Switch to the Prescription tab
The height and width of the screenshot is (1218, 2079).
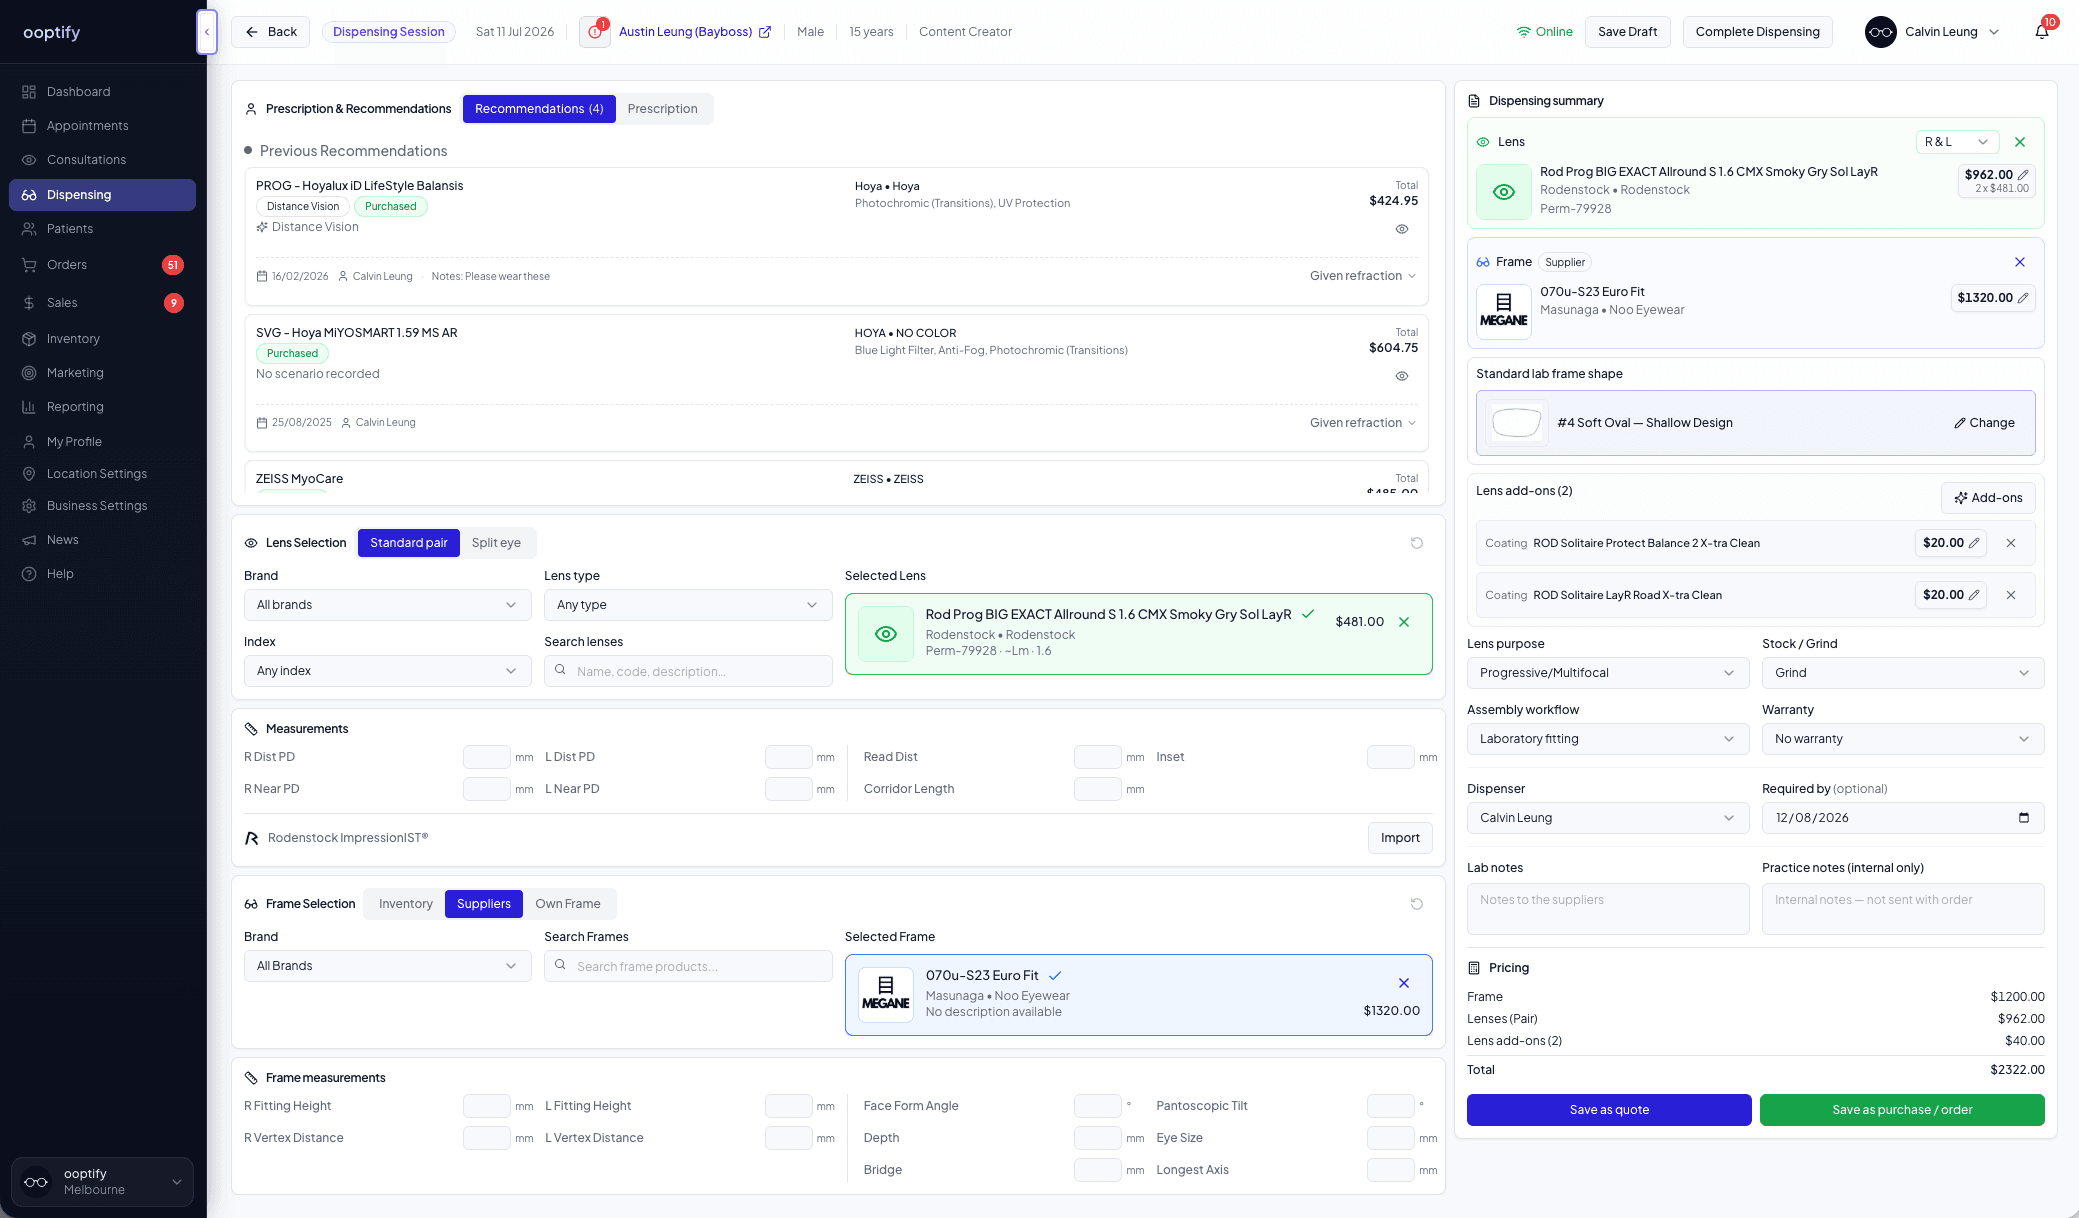[663, 109]
